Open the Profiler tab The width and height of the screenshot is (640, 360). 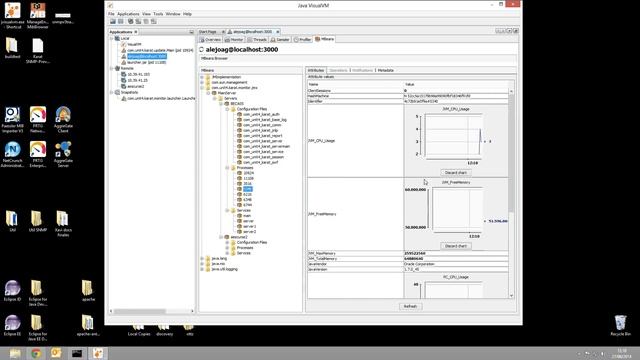tap(302, 40)
